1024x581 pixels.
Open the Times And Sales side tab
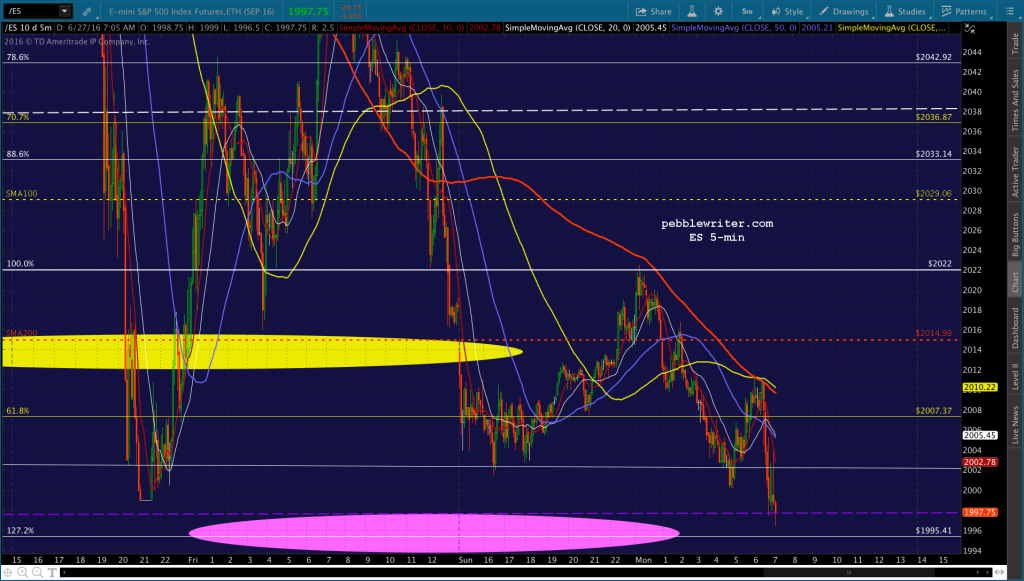tap(1015, 100)
